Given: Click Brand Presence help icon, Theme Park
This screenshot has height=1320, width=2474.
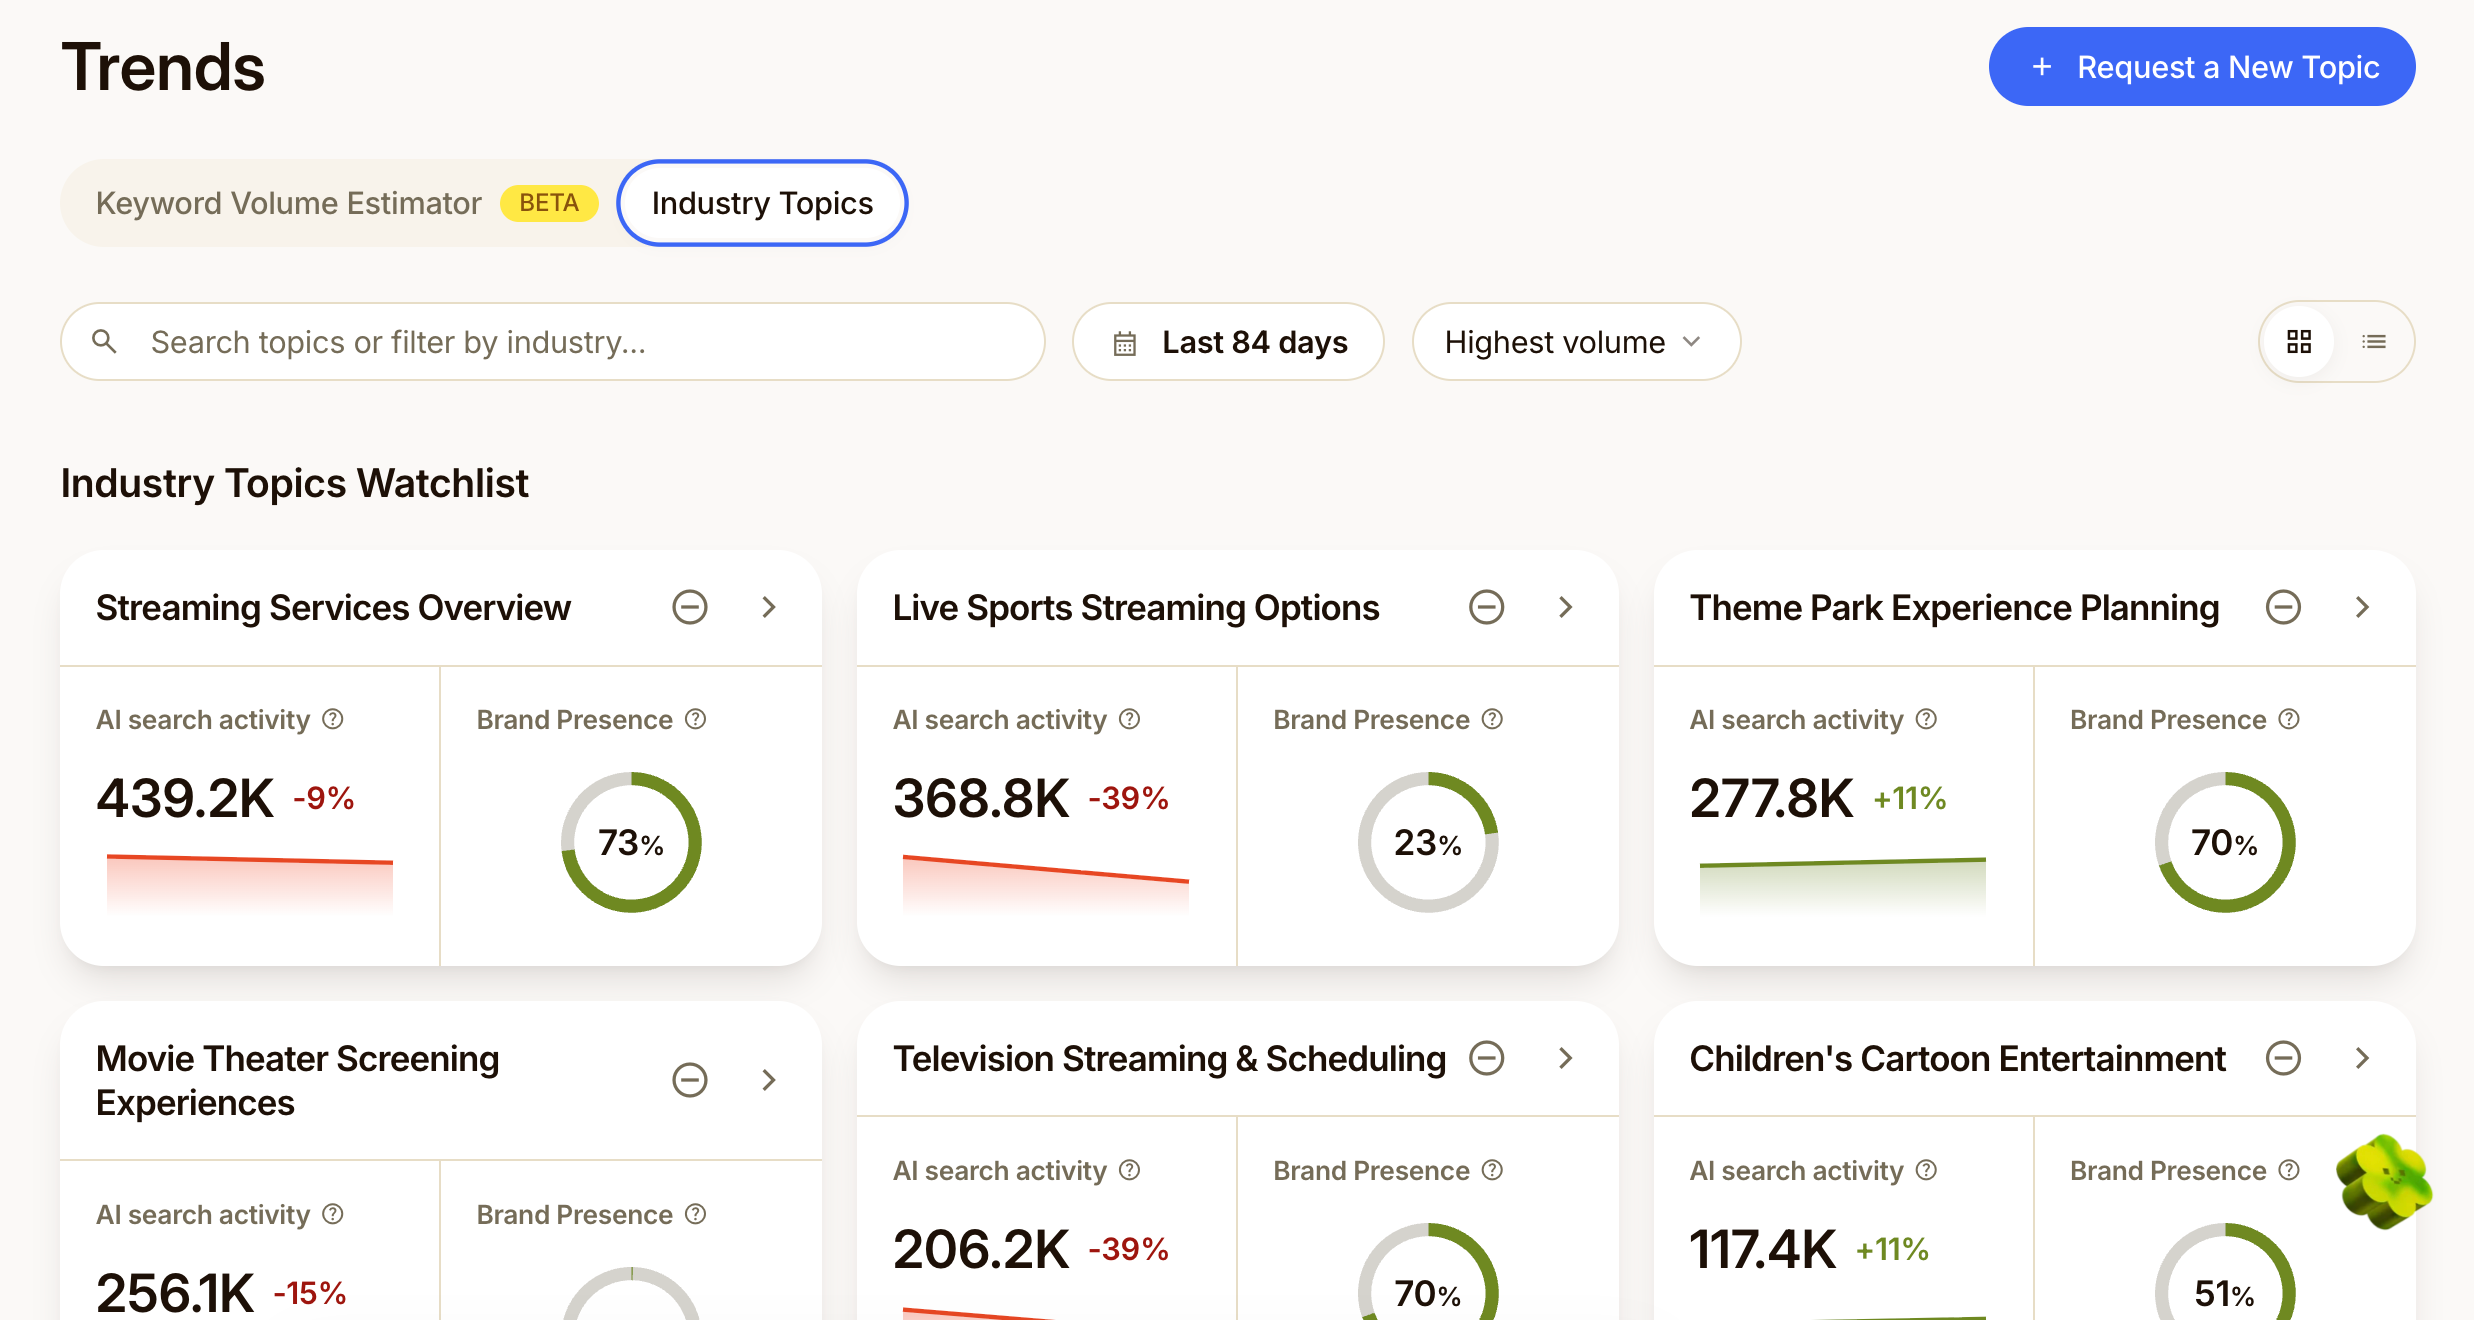Looking at the screenshot, I should [x=2290, y=719].
